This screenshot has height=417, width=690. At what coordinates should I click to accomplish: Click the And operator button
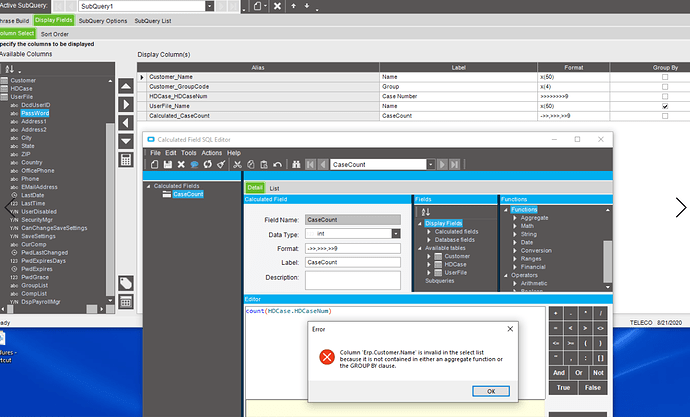558,373
